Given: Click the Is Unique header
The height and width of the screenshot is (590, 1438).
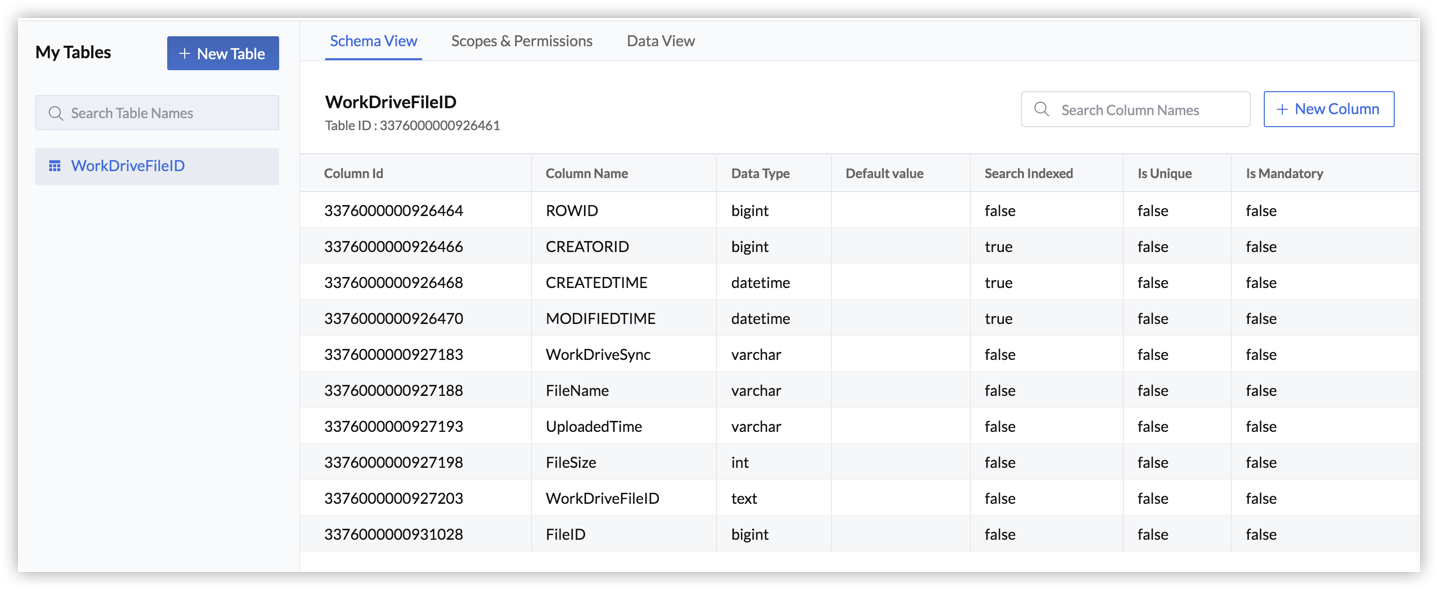Looking at the screenshot, I should (1165, 173).
